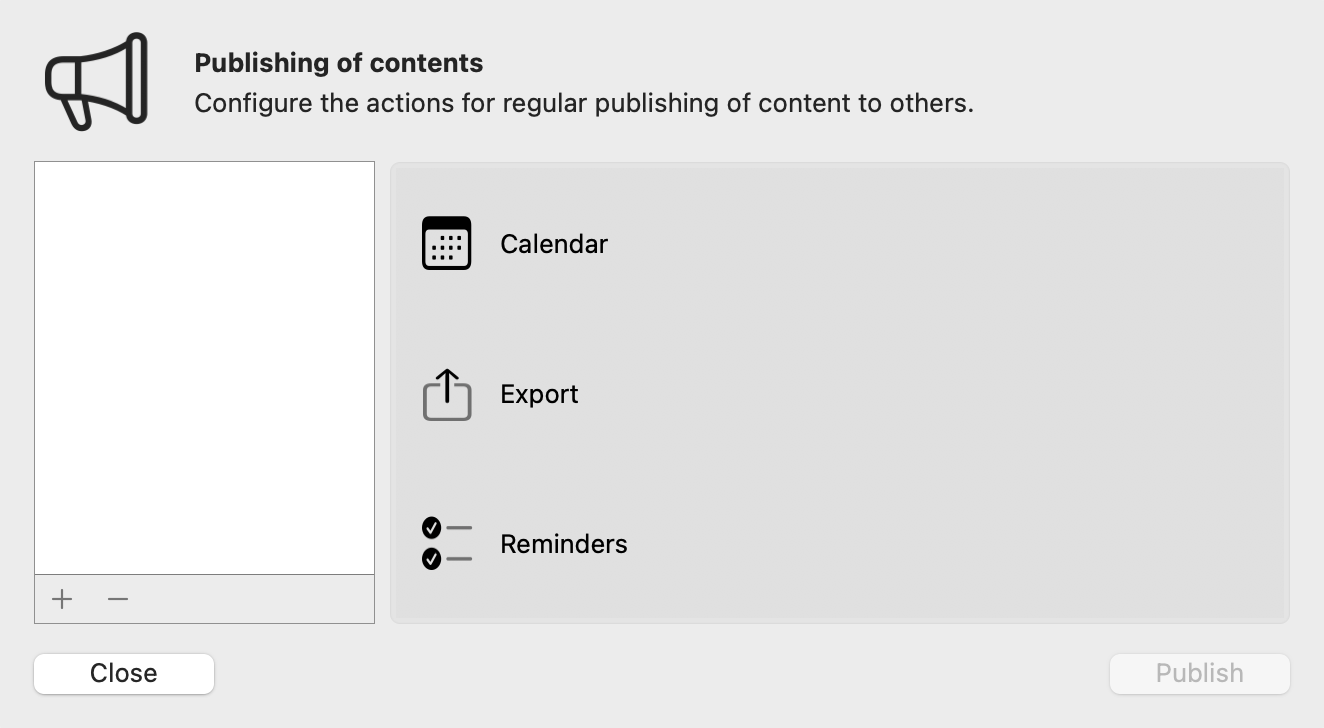Click the configure actions description text
This screenshot has height=728, width=1324.
(583, 103)
